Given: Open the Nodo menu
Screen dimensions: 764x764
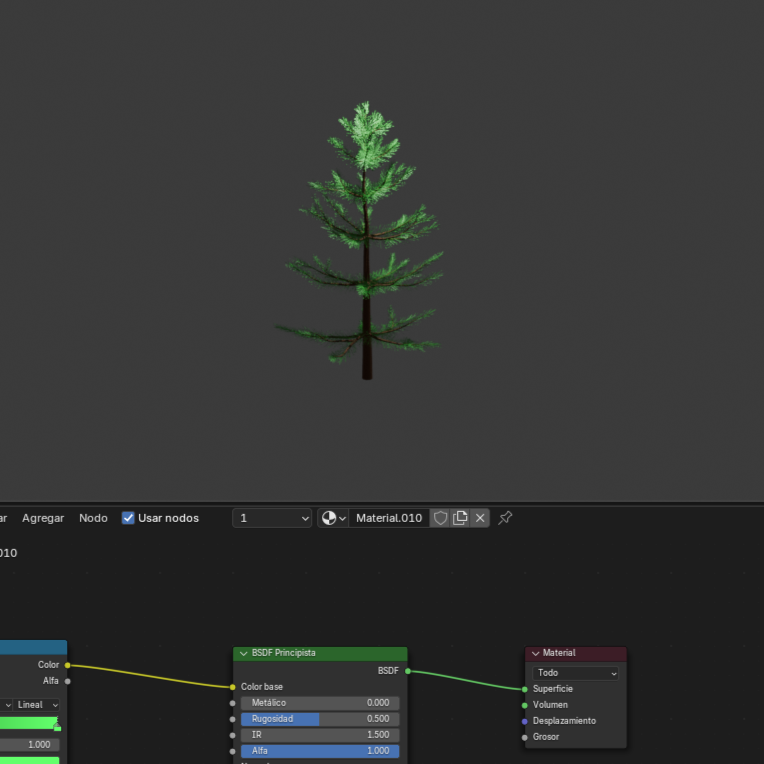Looking at the screenshot, I should coord(93,518).
